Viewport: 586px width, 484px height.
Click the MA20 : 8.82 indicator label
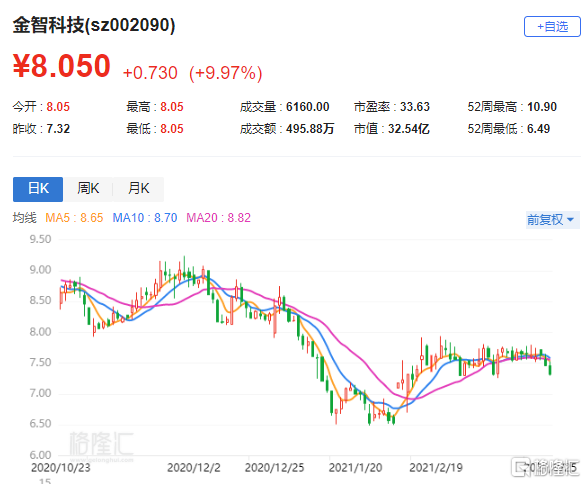coord(218,218)
